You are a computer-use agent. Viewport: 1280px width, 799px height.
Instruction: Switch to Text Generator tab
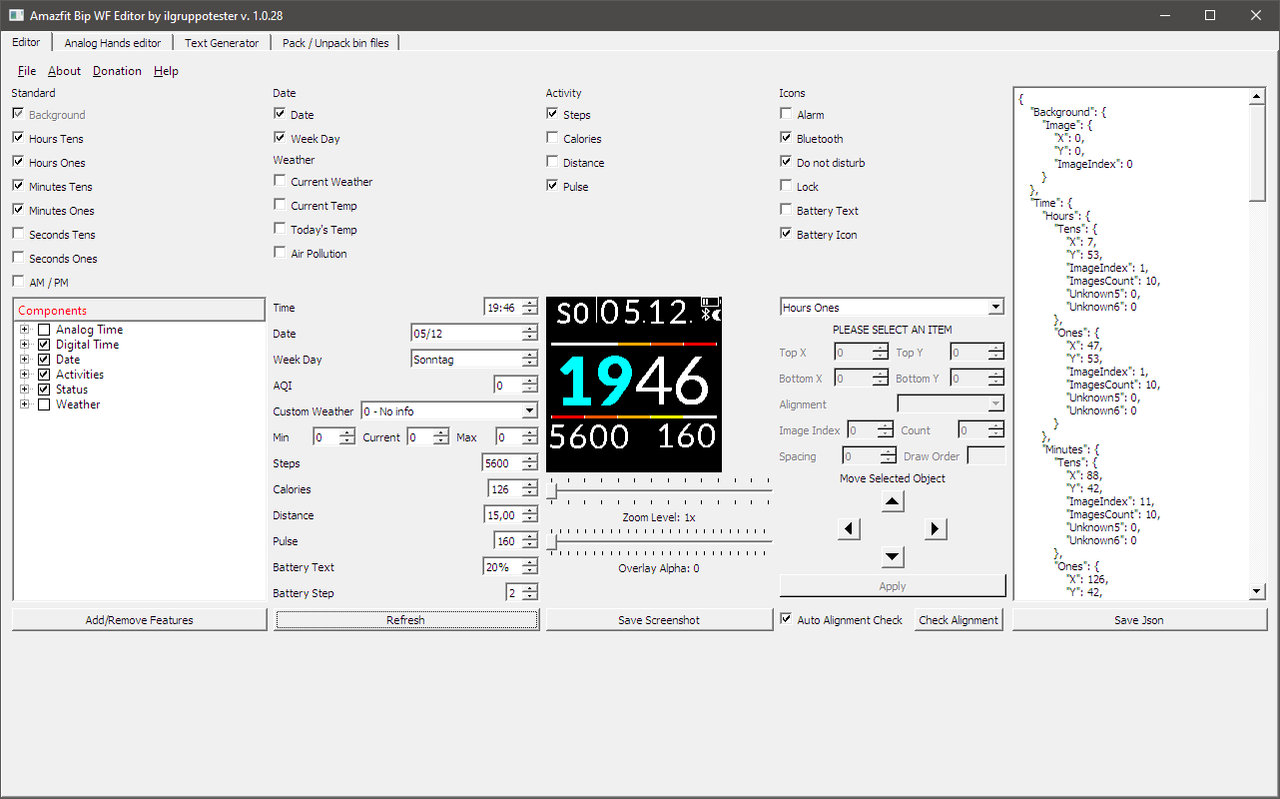(222, 43)
